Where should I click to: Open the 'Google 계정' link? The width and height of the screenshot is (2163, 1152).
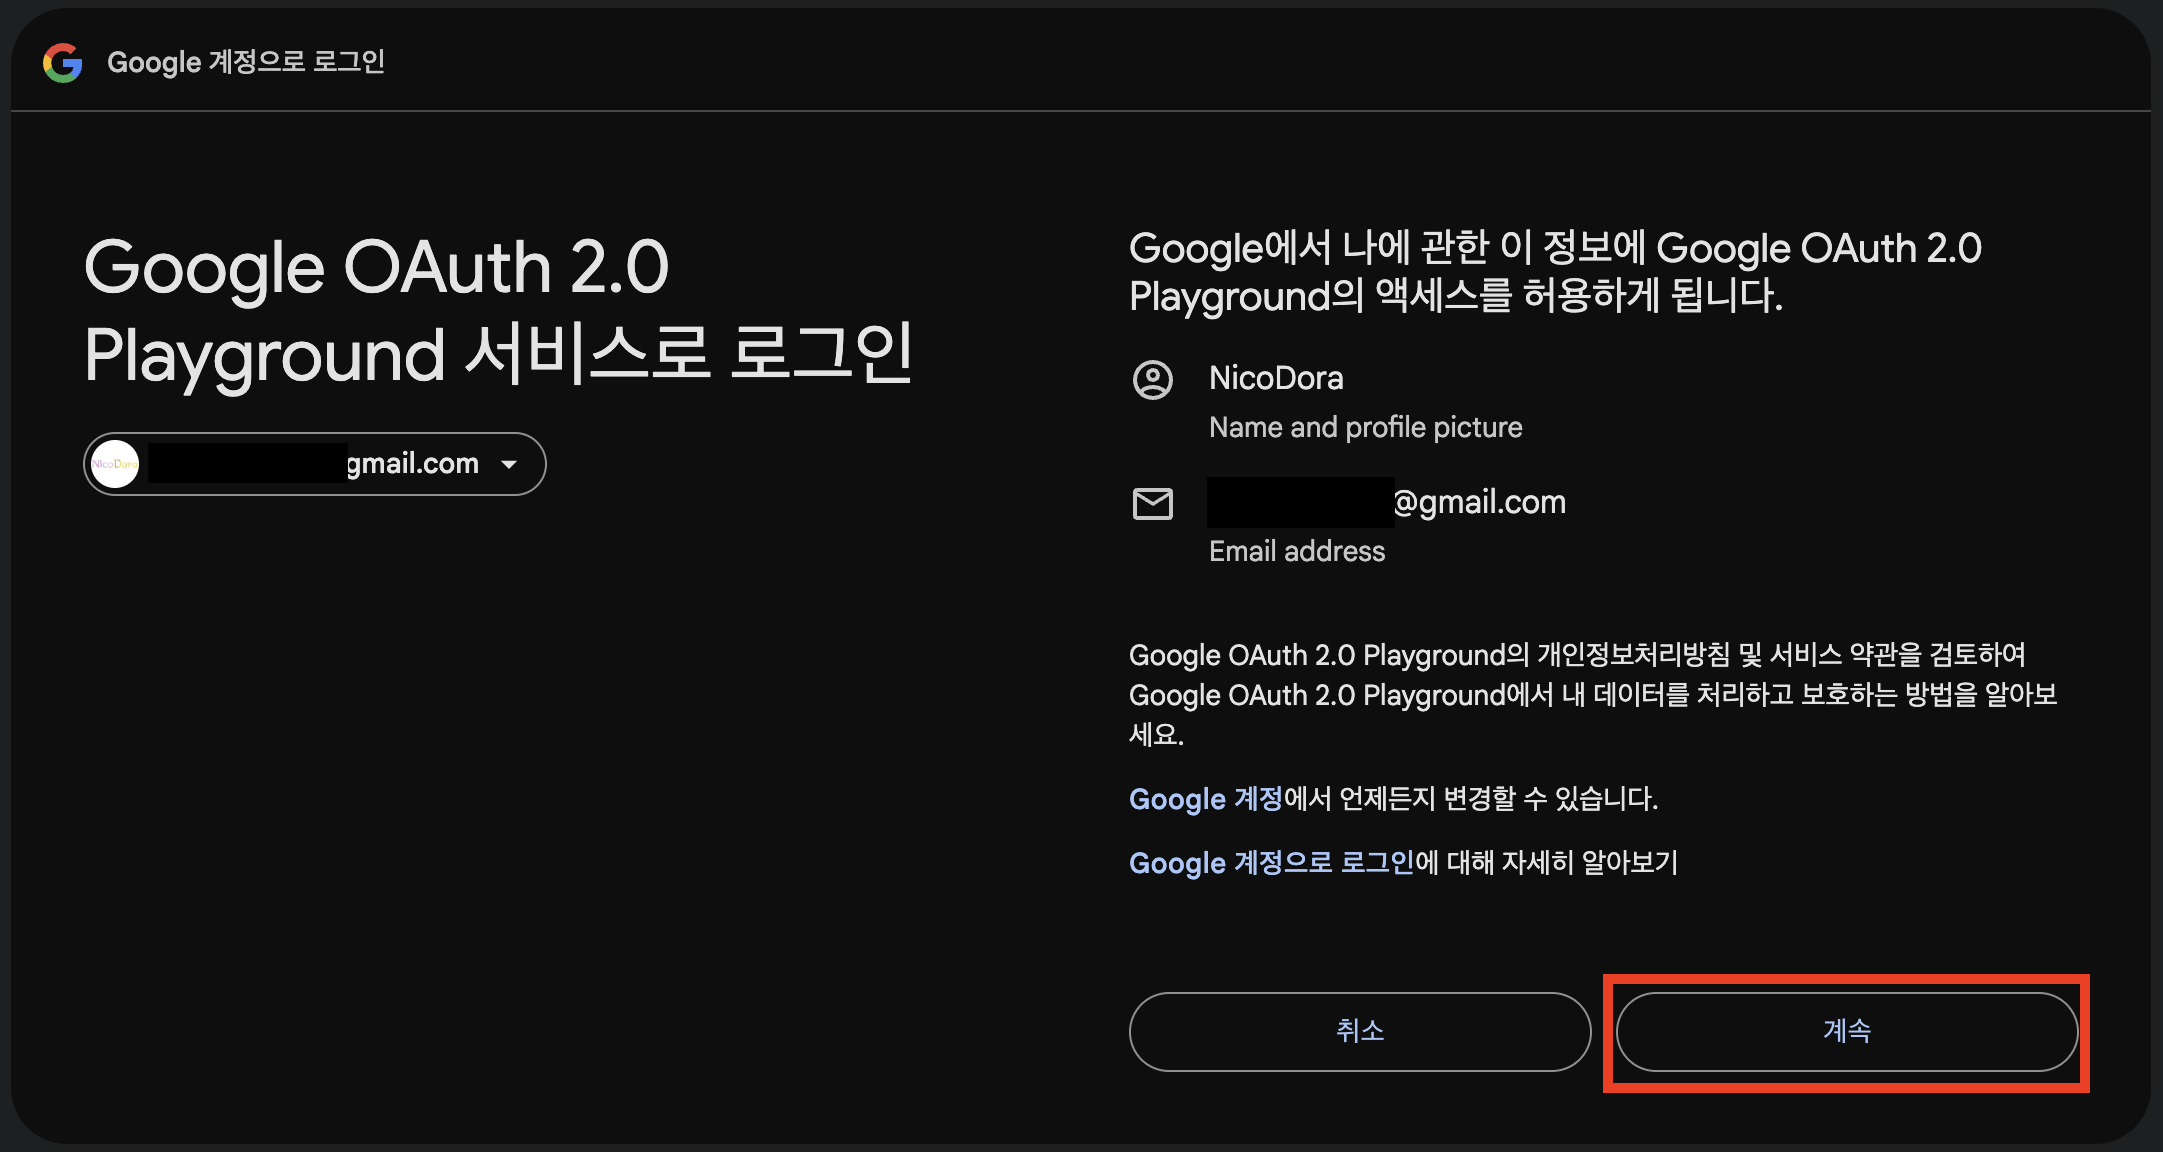tap(1205, 799)
